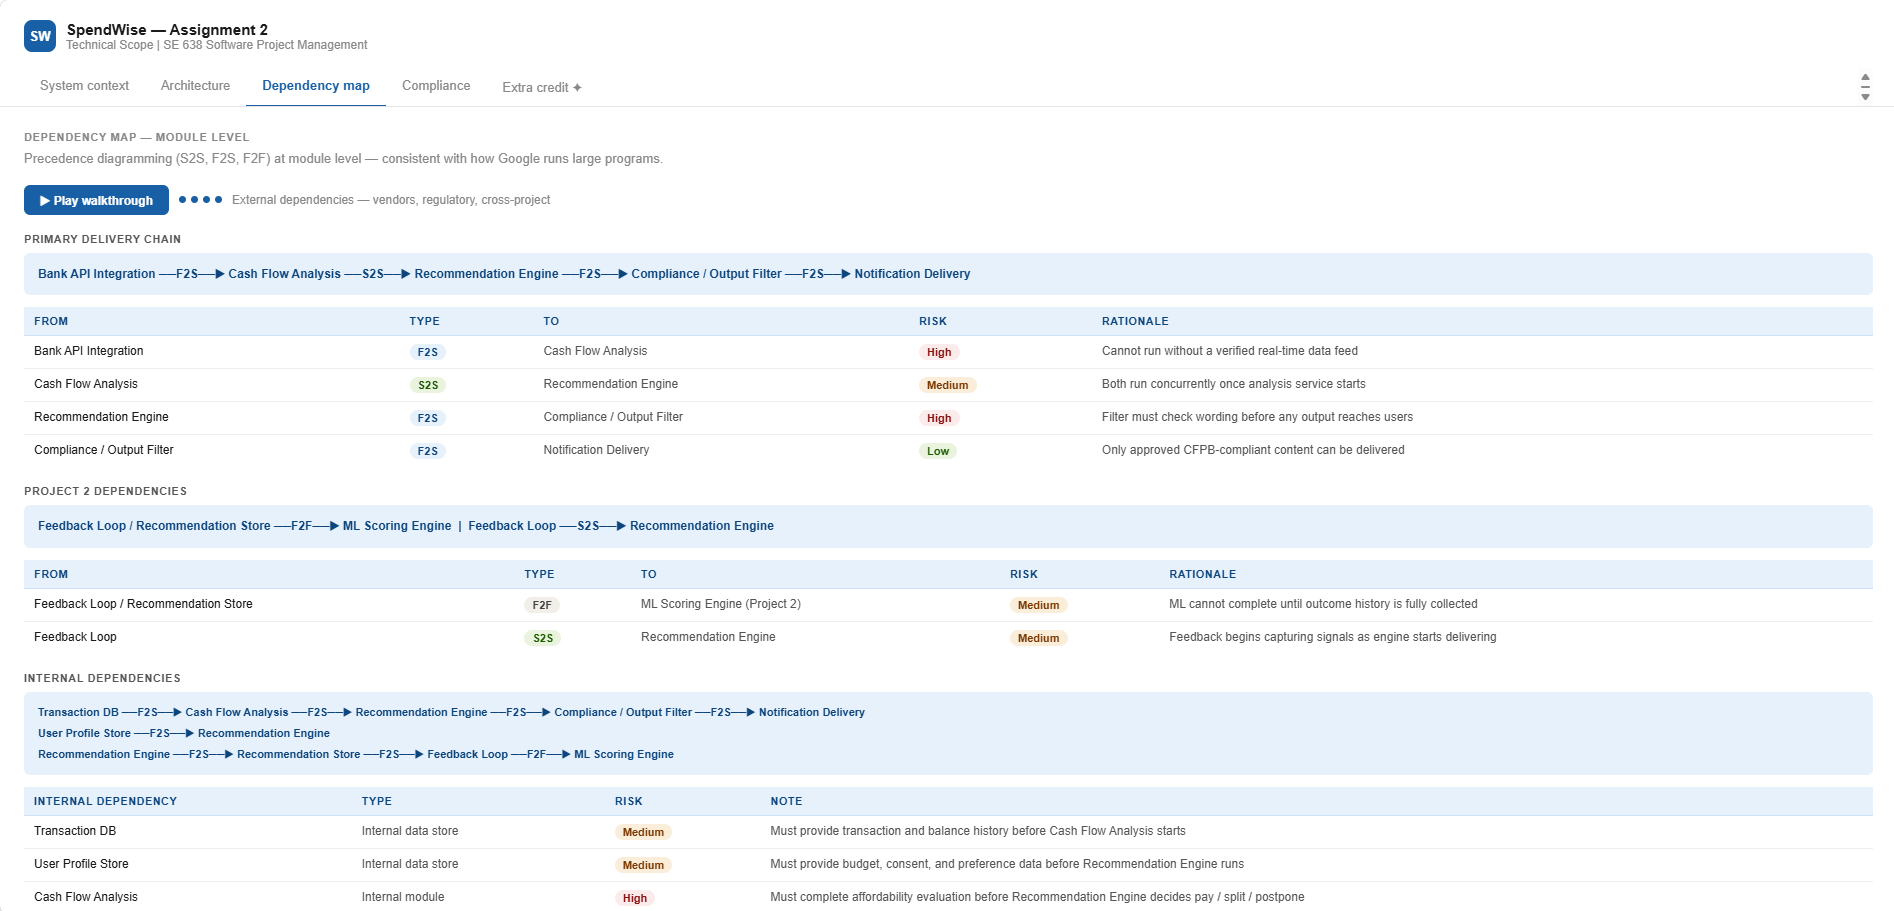Click 'Both run concurrently once analysis service starts'
Viewport: 1894px width, 911px height.
pos(1233,384)
